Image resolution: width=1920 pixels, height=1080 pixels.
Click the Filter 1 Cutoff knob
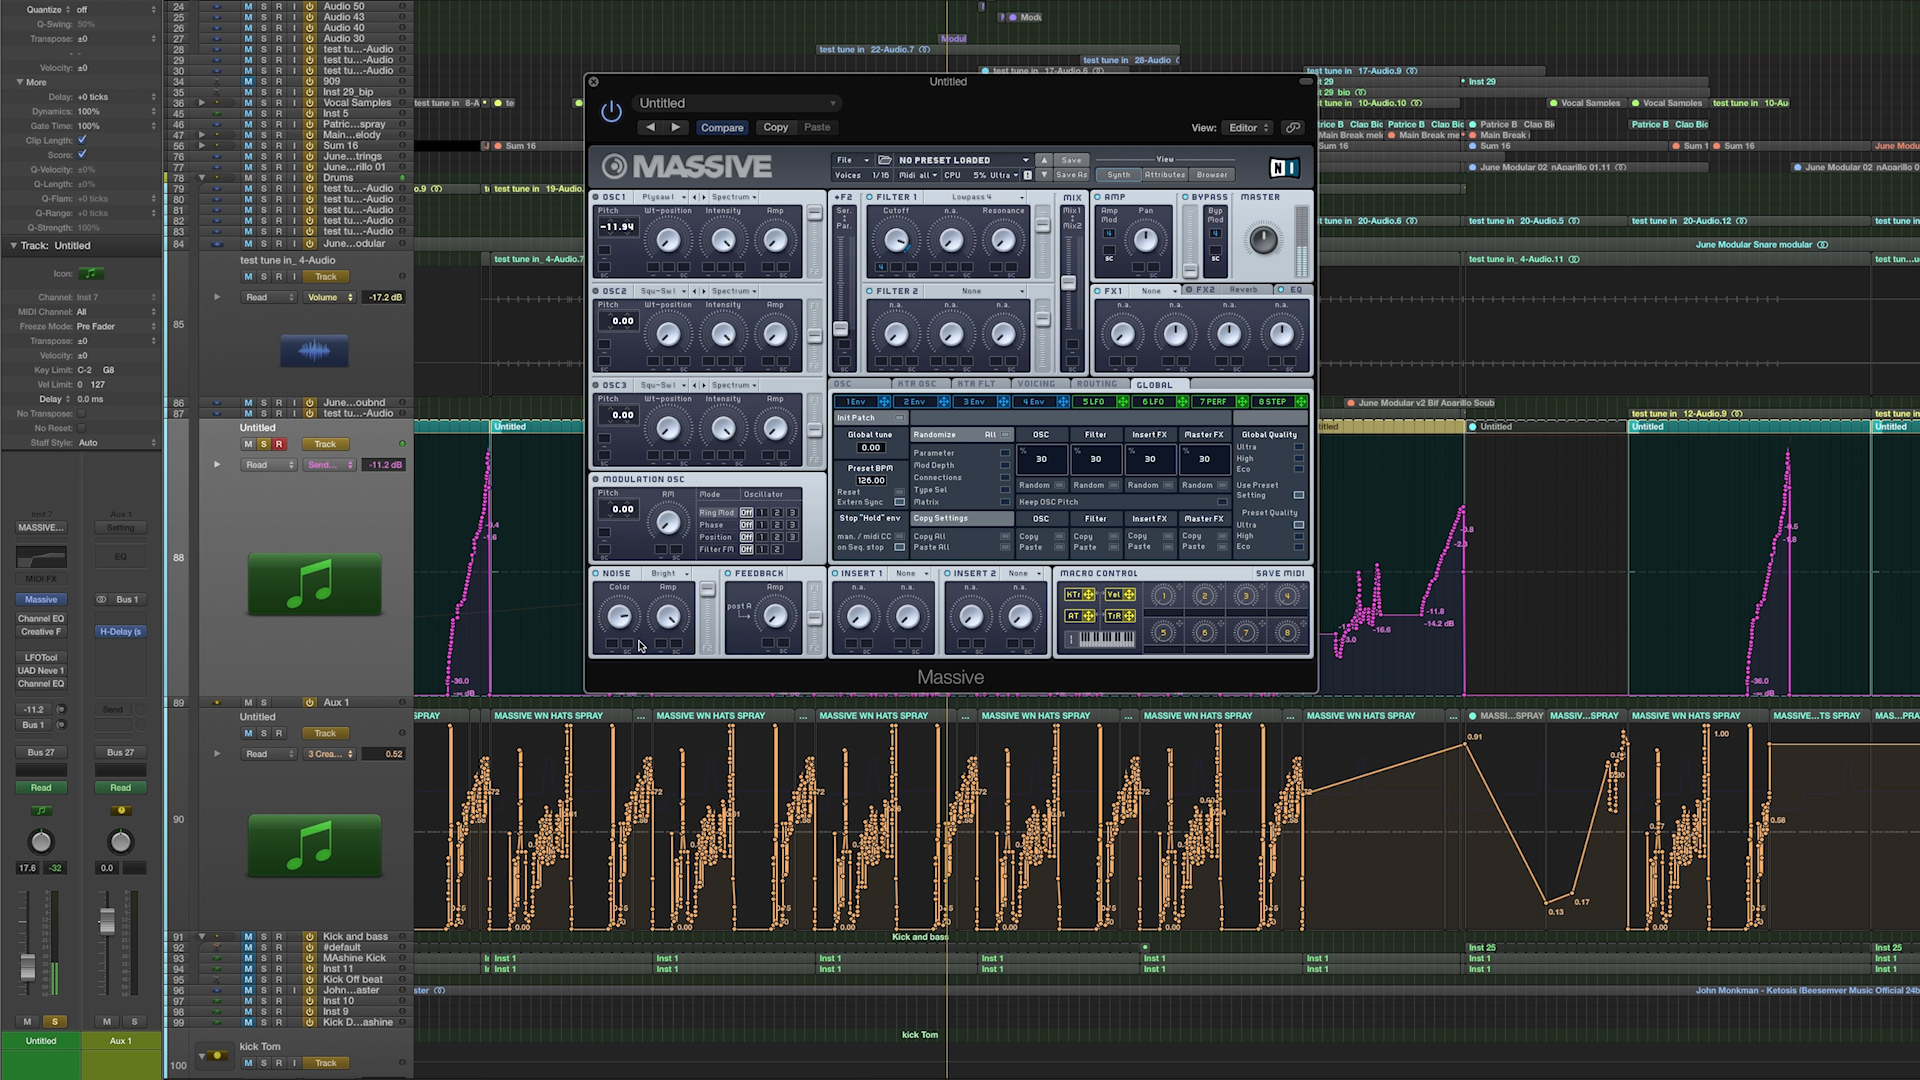coord(896,240)
